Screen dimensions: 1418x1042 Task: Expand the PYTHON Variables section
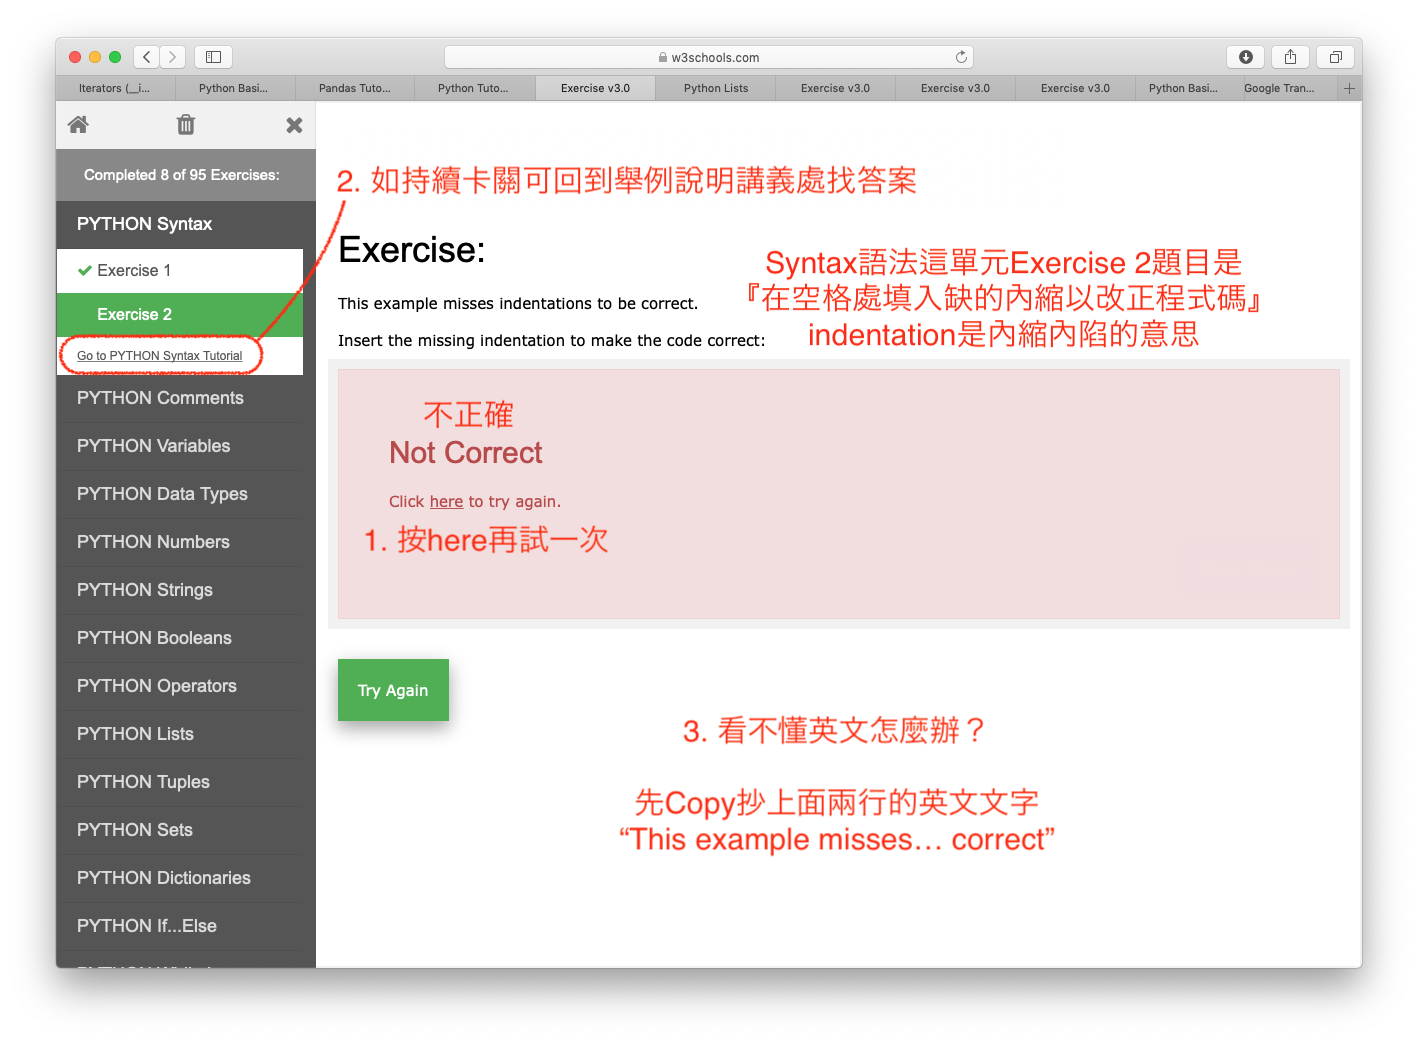click(153, 446)
